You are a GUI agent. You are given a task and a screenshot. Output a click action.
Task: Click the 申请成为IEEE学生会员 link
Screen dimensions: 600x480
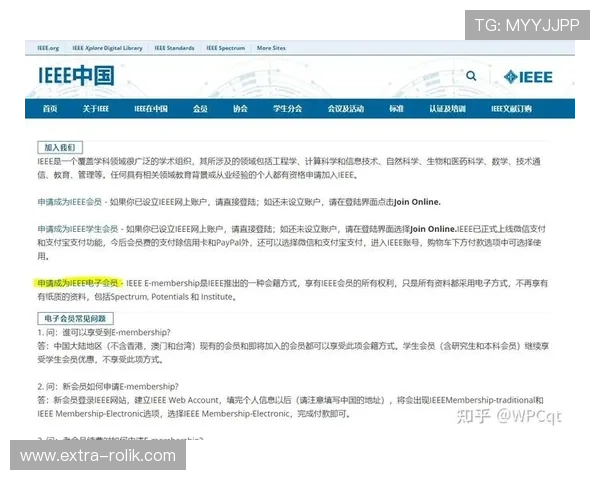pyautogui.click(x=78, y=229)
